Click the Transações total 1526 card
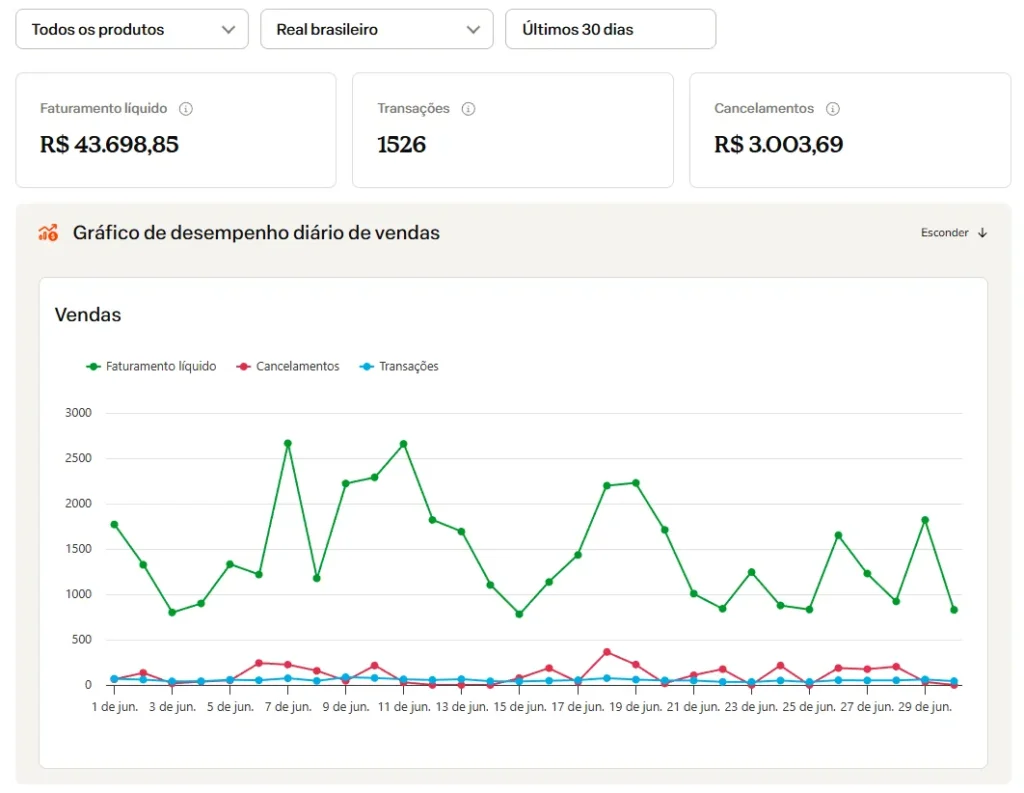1024x793 pixels. click(402, 145)
